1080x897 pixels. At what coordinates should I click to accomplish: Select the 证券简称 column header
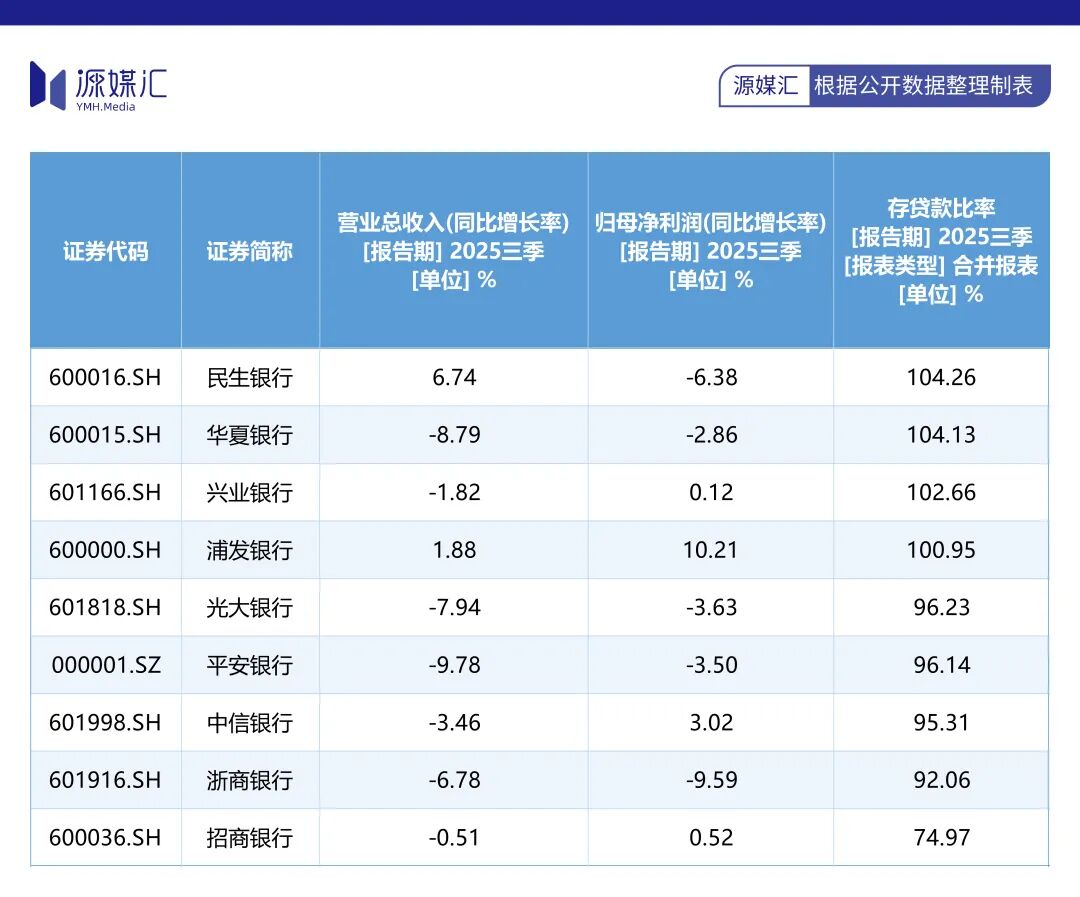[x=249, y=250]
